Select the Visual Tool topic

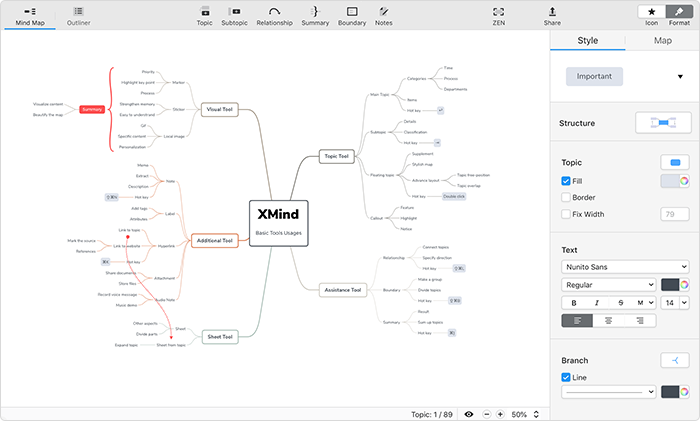coord(220,109)
